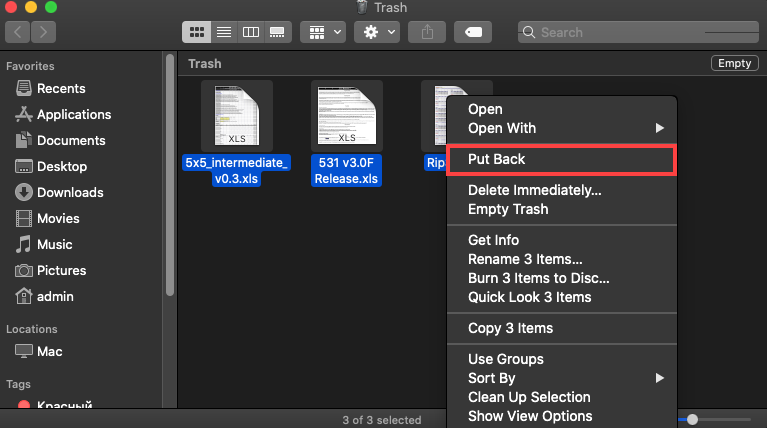Open Downloads in the sidebar
The height and width of the screenshot is (428, 767).
coord(59,192)
